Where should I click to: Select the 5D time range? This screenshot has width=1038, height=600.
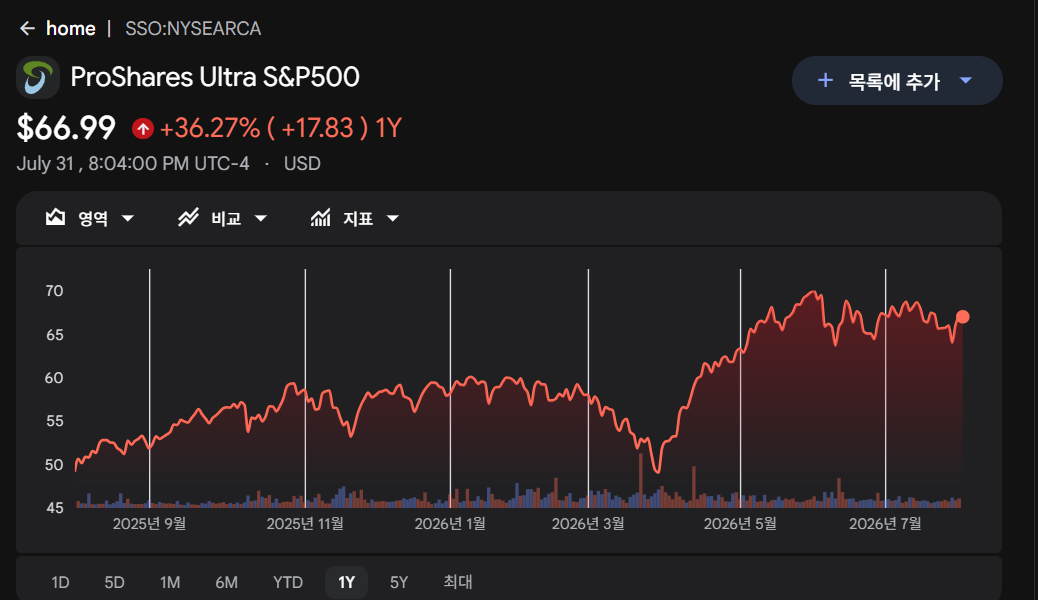(x=115, y=582)
